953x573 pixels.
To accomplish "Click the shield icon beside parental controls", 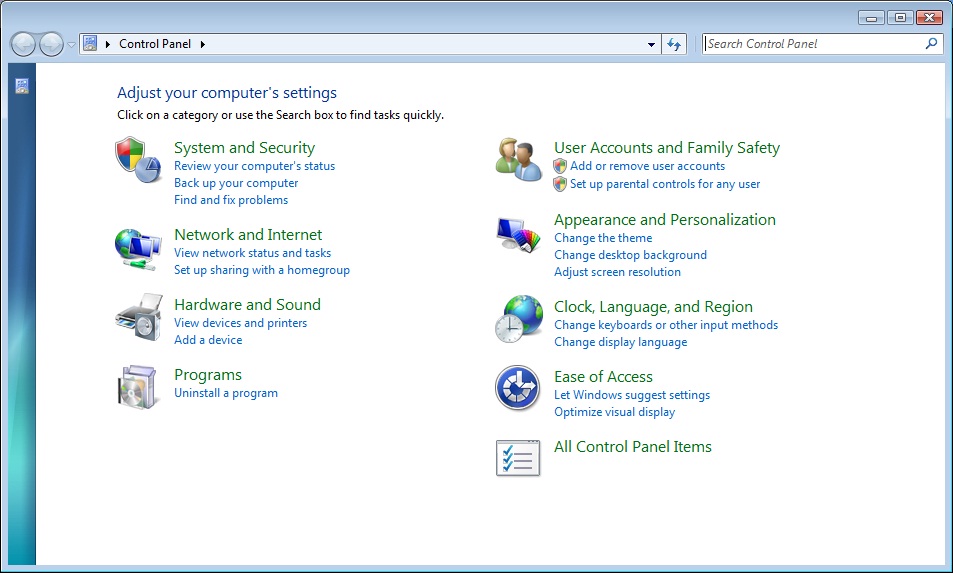I will [x=560, y=184].
